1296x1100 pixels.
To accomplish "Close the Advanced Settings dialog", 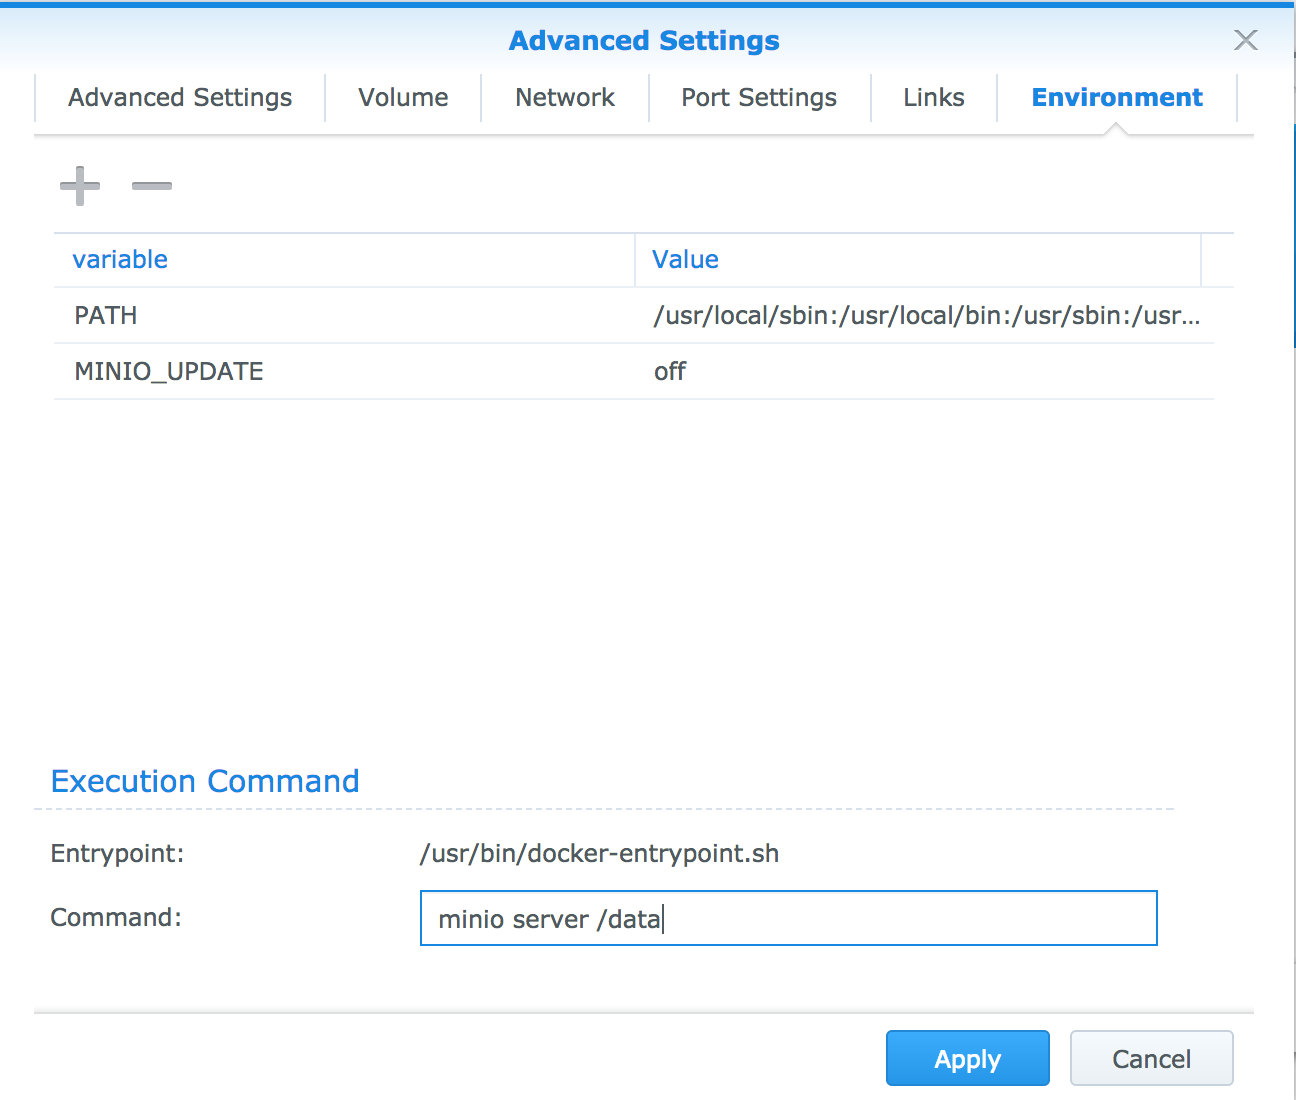I will coord(1246,40).
